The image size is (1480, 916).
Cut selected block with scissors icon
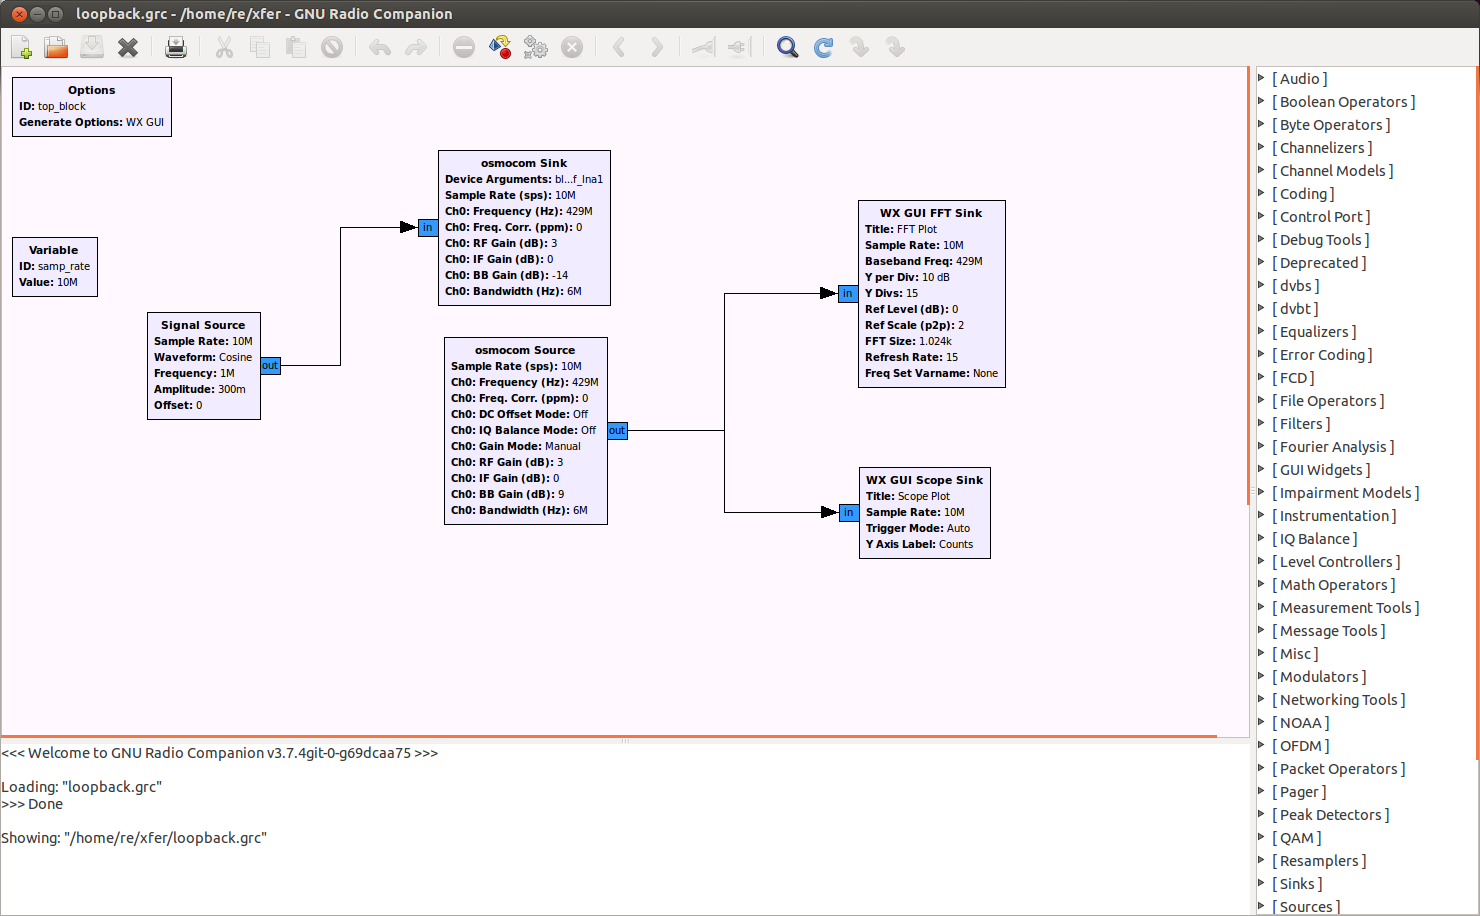(224, 47)
